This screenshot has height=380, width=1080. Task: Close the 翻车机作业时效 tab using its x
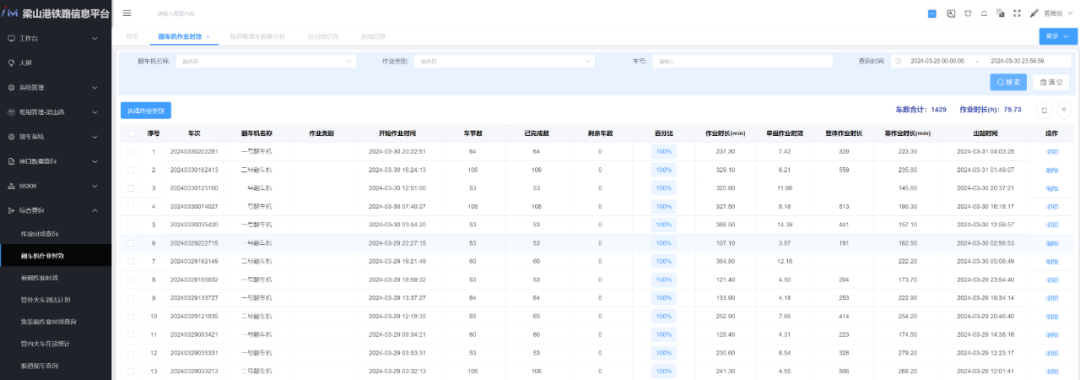pos(208,36)
